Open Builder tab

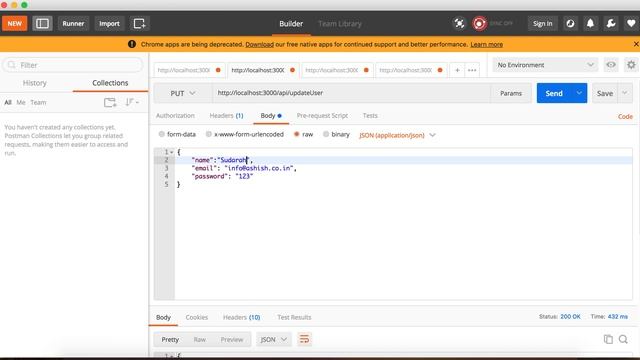pyautogui.click(x=291, y=24)
